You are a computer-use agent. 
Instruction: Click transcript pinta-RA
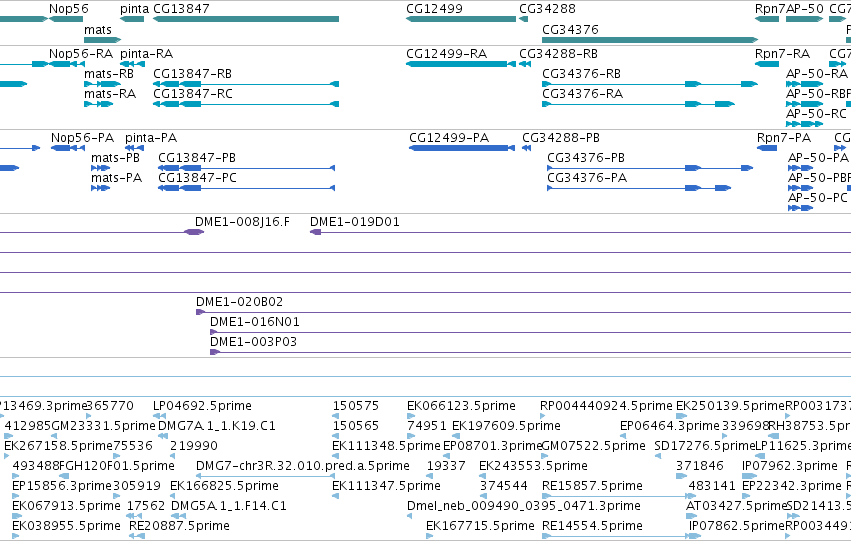[147, 54]
